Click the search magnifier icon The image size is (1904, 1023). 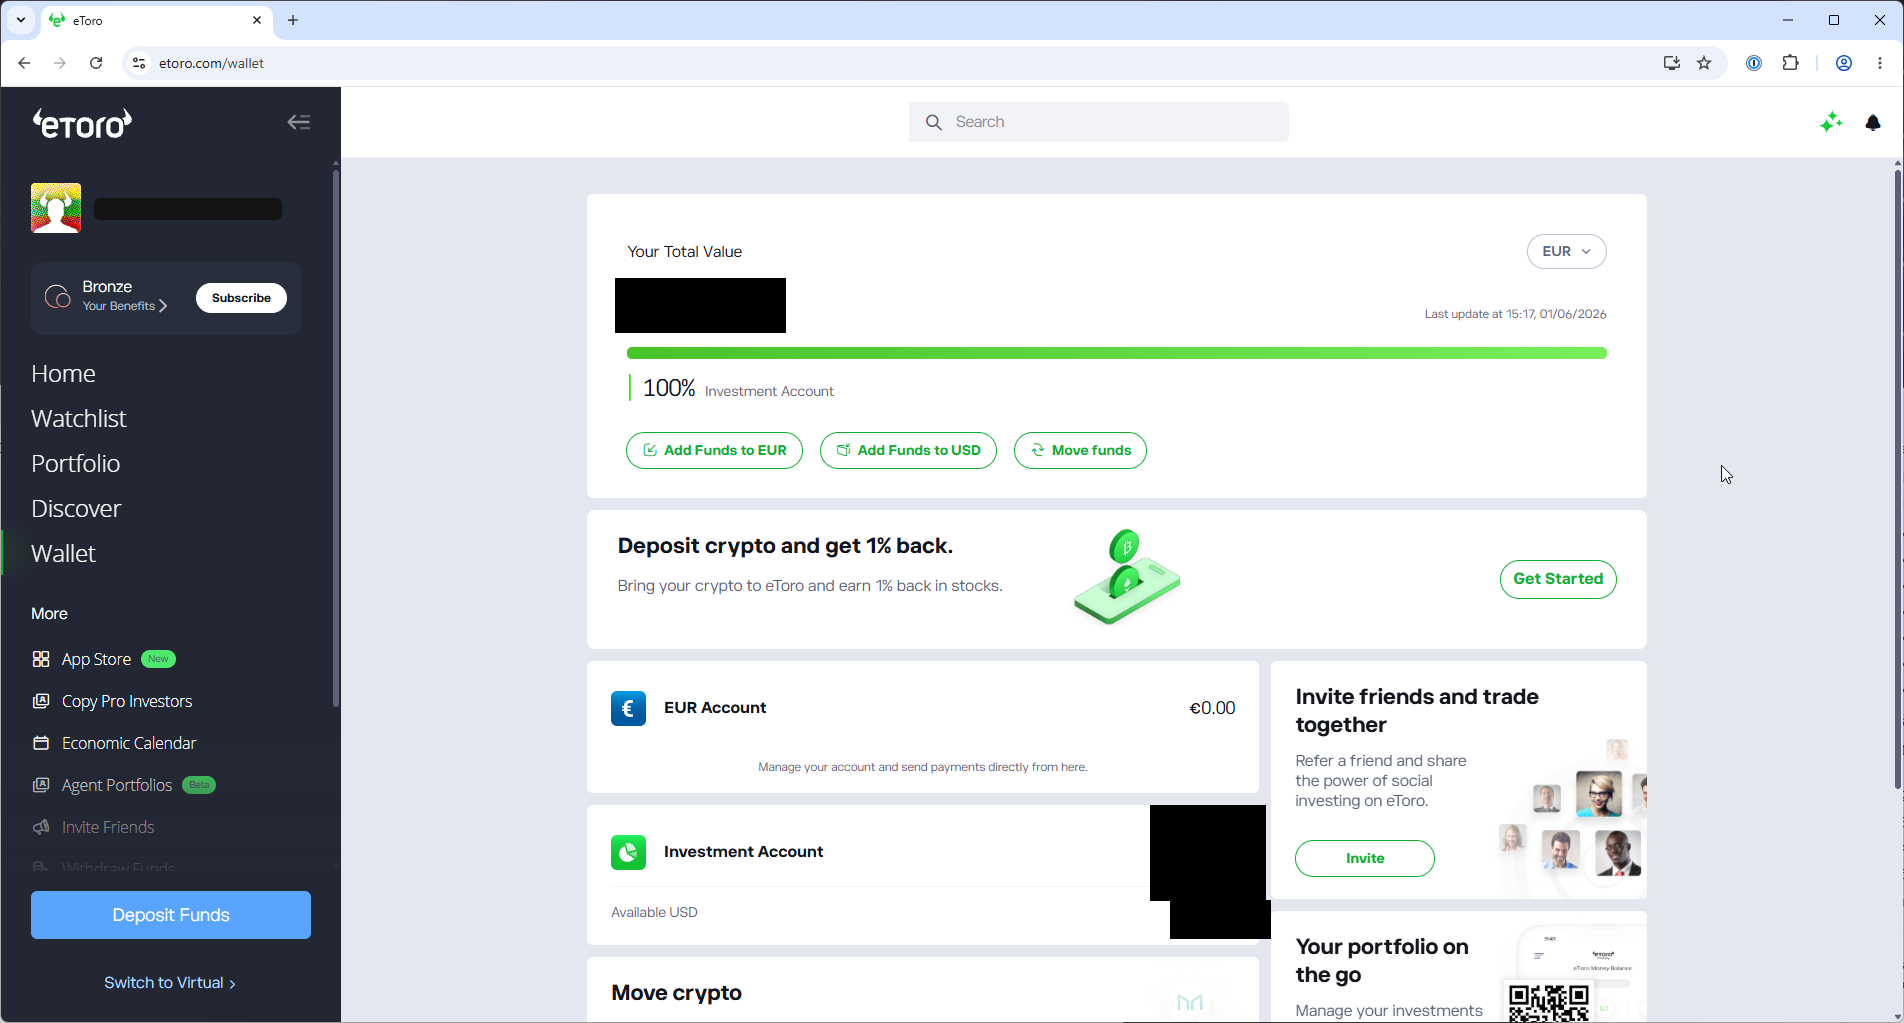(934, 122)
